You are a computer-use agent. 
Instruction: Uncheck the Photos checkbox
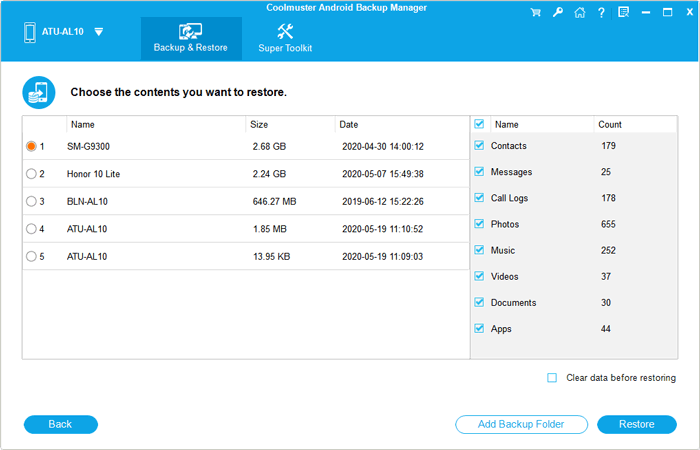pyautogui.click(x=479, y=224)
